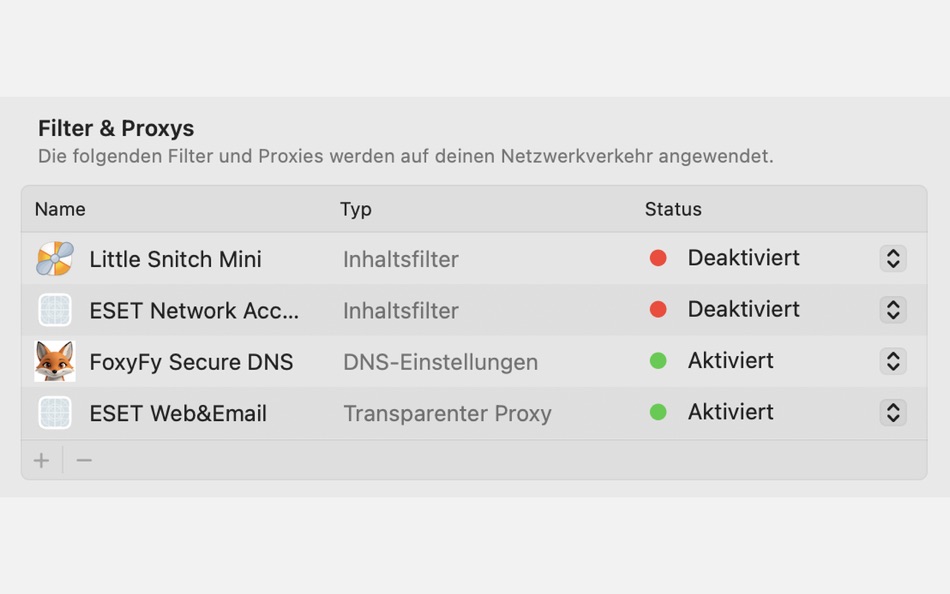Viewport: 950px width, 594px height.
Task: Click the green dot beside ESET Web&Email
Action: click(x=657, y=411)
